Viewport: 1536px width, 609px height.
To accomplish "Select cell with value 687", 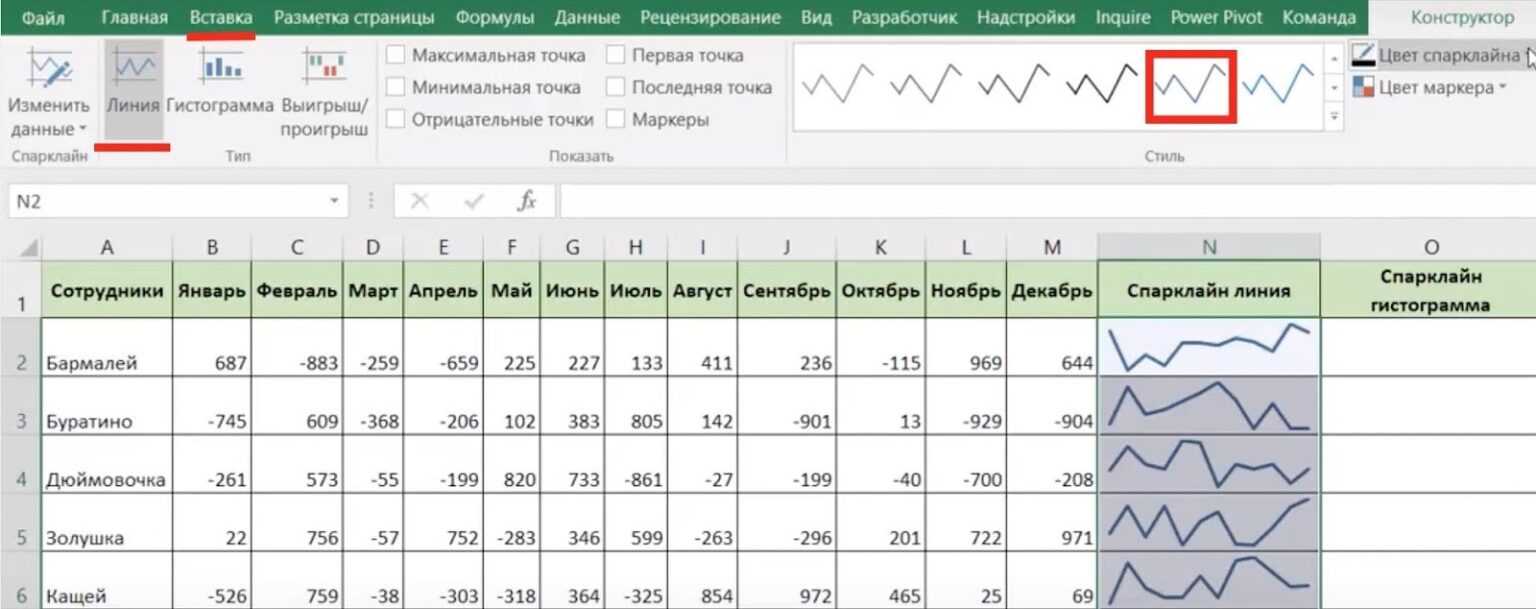I will point(212,347).
